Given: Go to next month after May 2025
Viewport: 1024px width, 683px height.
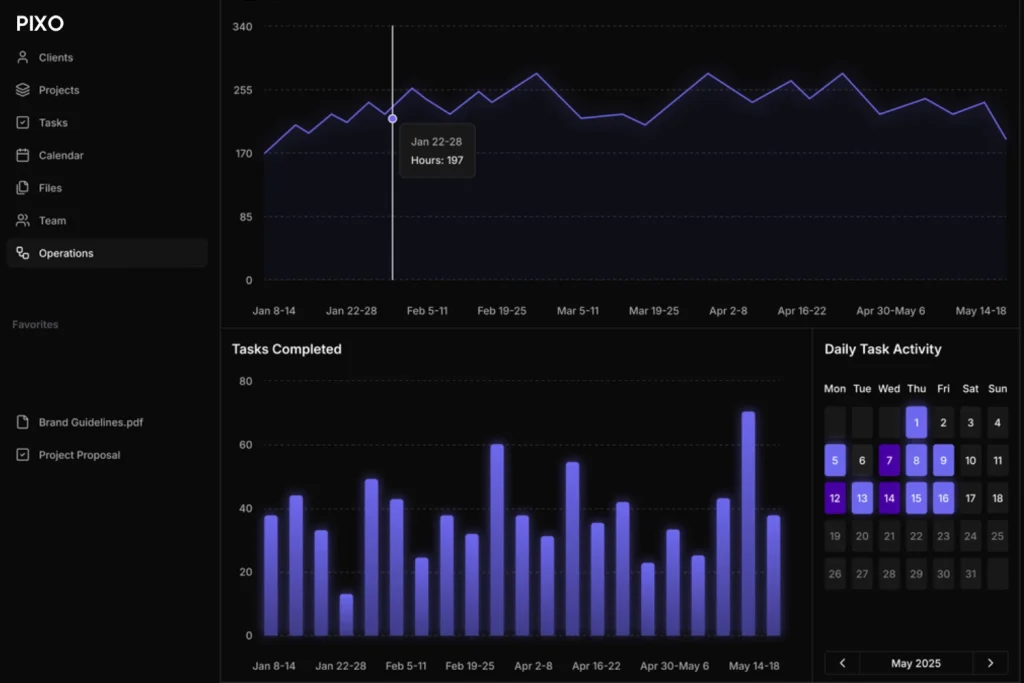Looking at the screenshot, I should pos(990,663).
